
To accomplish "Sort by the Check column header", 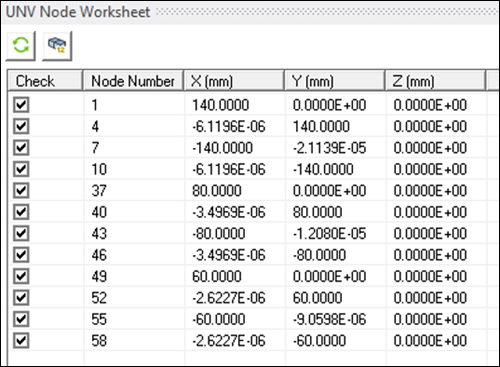I will (x=45, y=81).
